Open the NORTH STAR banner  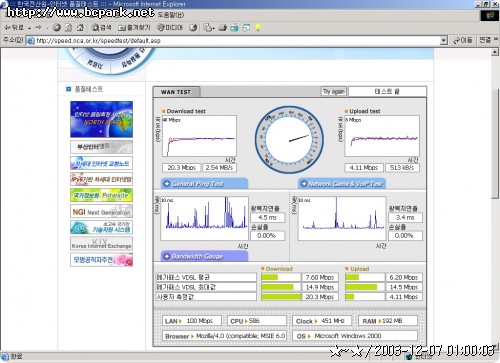tap(101, 119)
